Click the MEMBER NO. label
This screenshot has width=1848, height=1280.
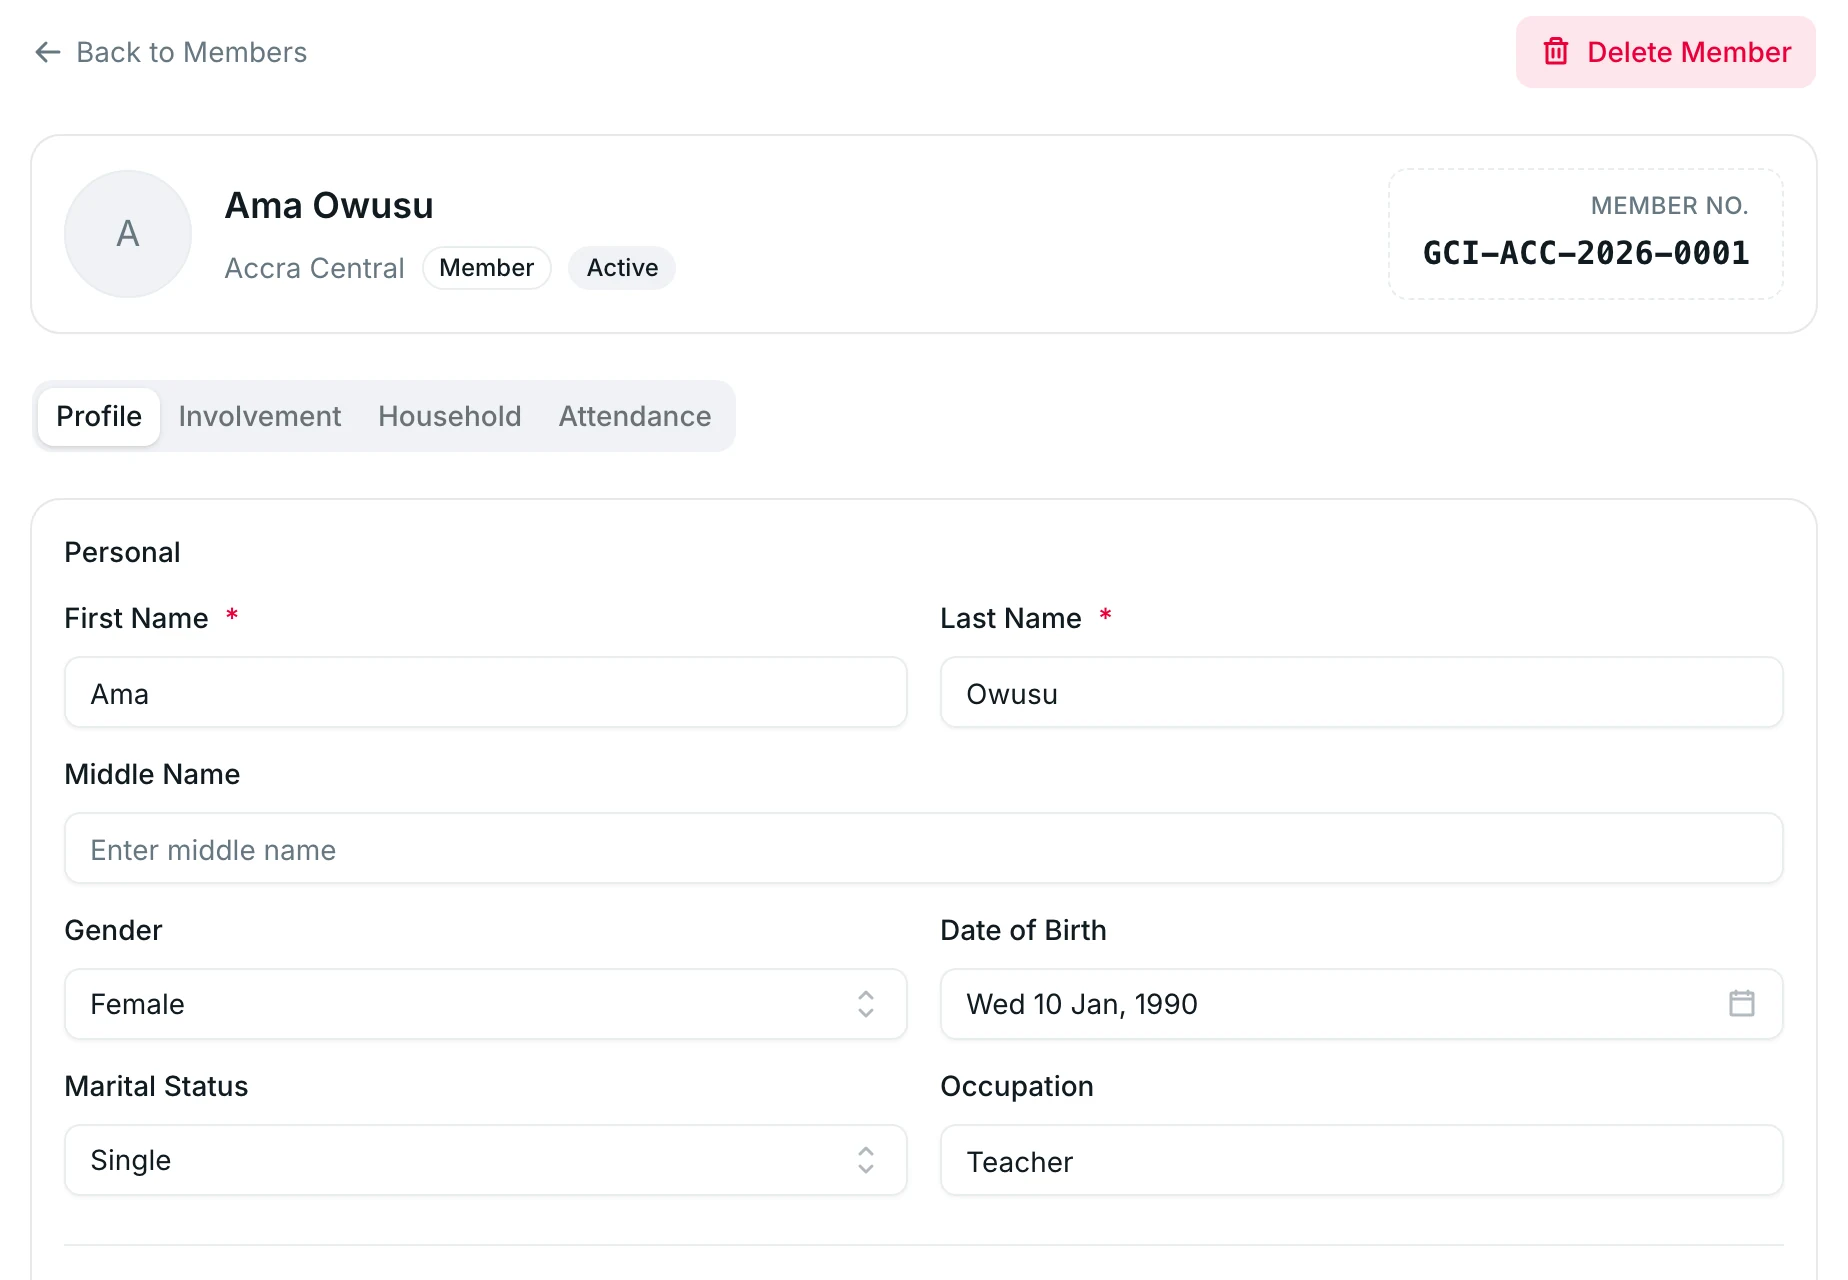coord(1669,206)
